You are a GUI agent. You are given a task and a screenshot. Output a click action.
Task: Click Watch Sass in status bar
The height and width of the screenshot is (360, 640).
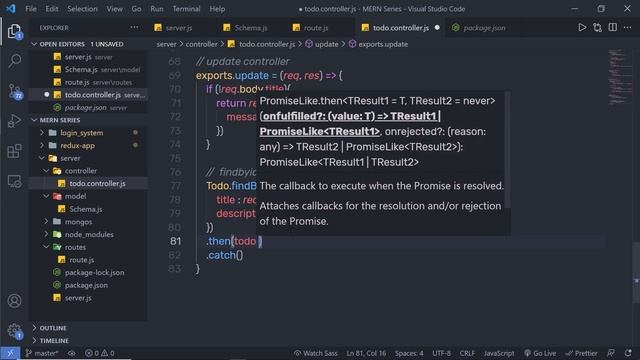tap(316, 353)
